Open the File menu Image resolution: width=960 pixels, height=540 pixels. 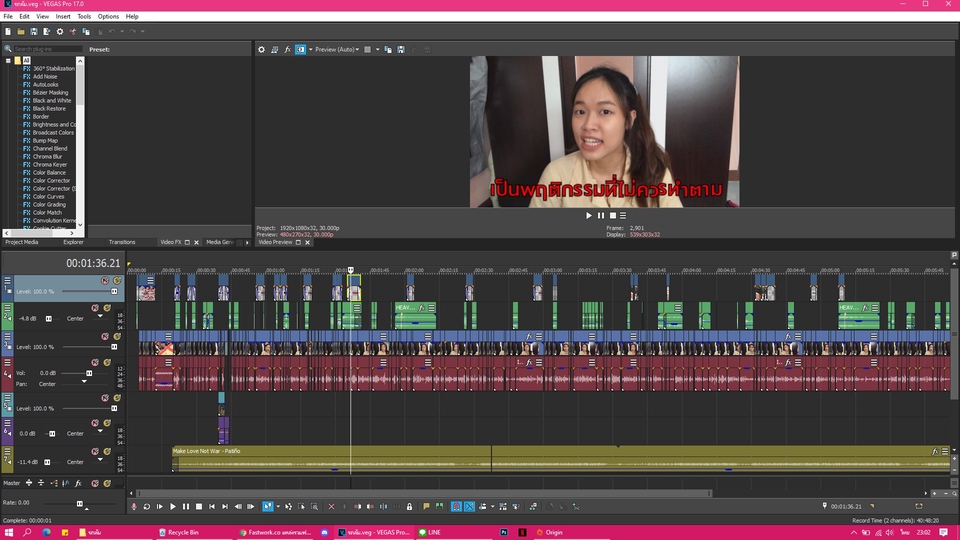pyautogui.click(x=8, y=17)
